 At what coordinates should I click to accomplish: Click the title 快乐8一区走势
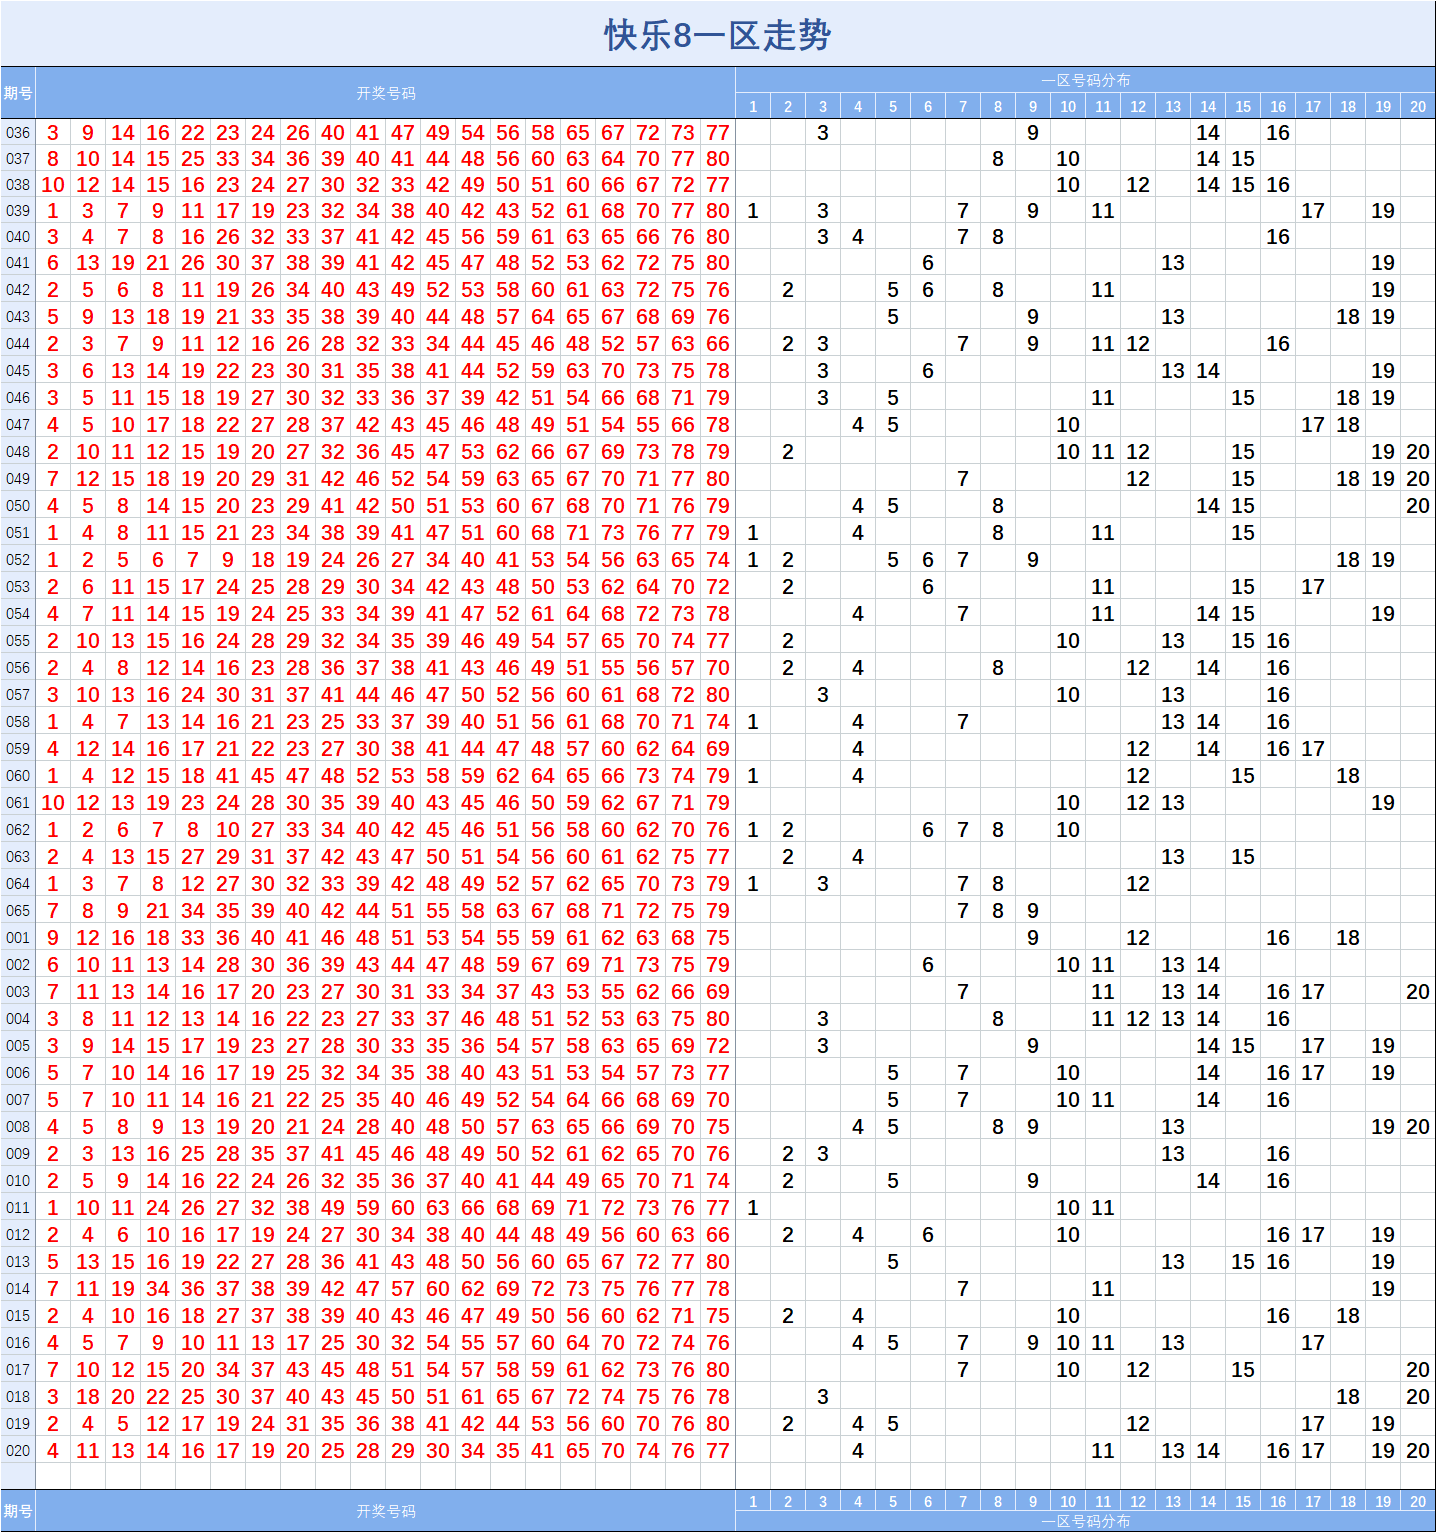pos(717,35)
